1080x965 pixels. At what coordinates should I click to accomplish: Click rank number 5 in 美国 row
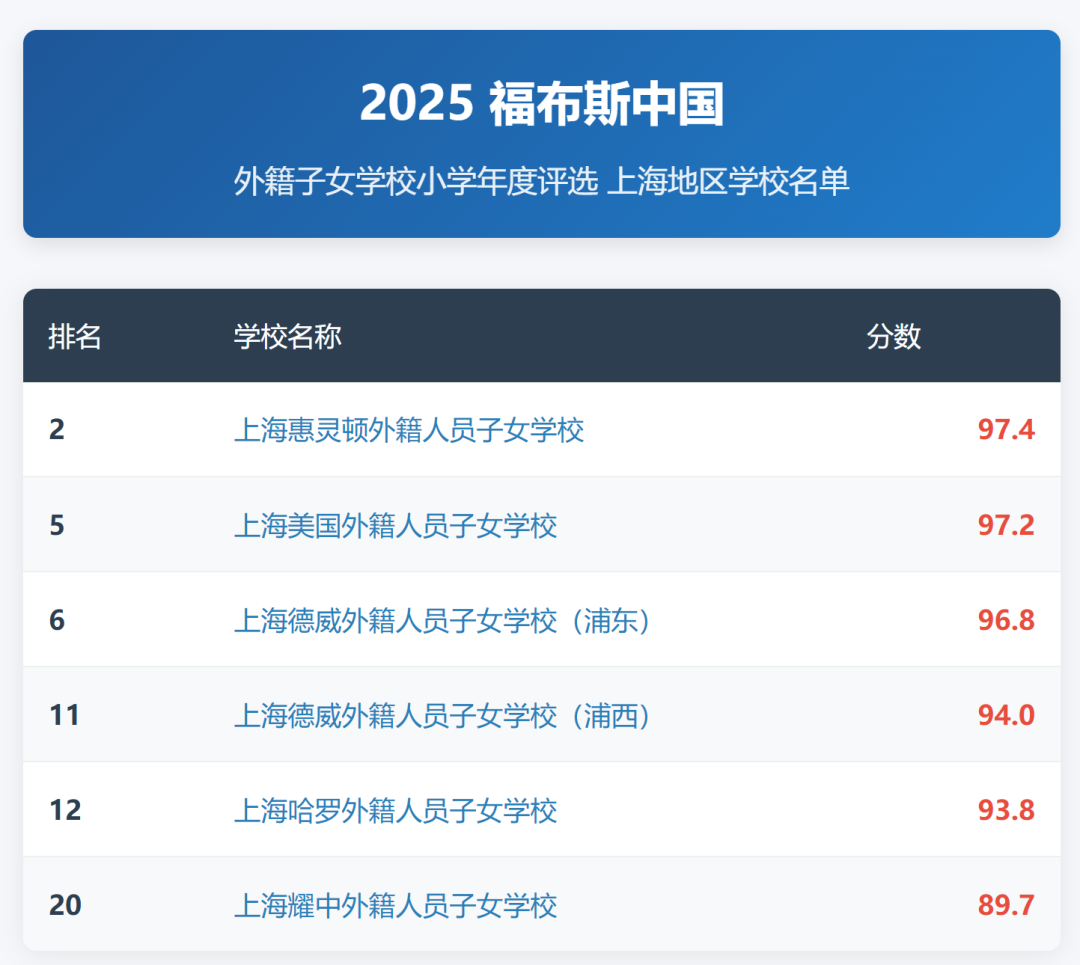click(57, 526)
